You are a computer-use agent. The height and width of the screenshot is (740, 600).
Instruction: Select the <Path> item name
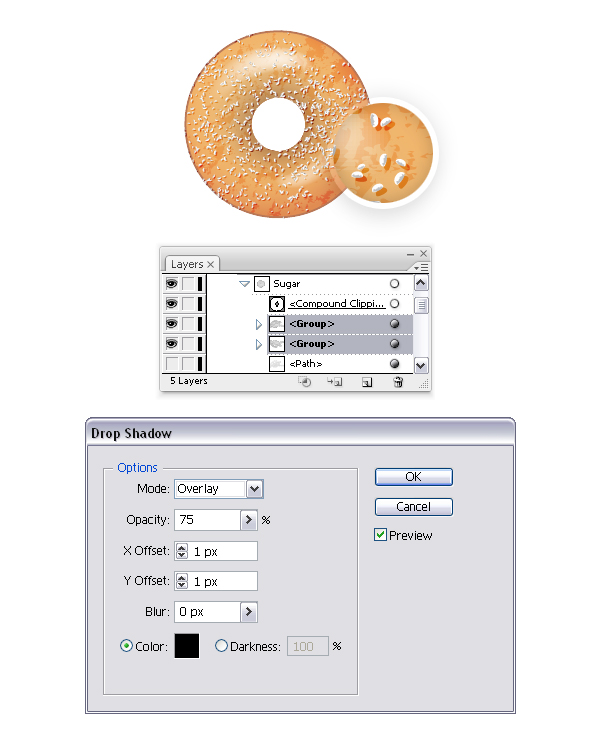click(305, 364)
